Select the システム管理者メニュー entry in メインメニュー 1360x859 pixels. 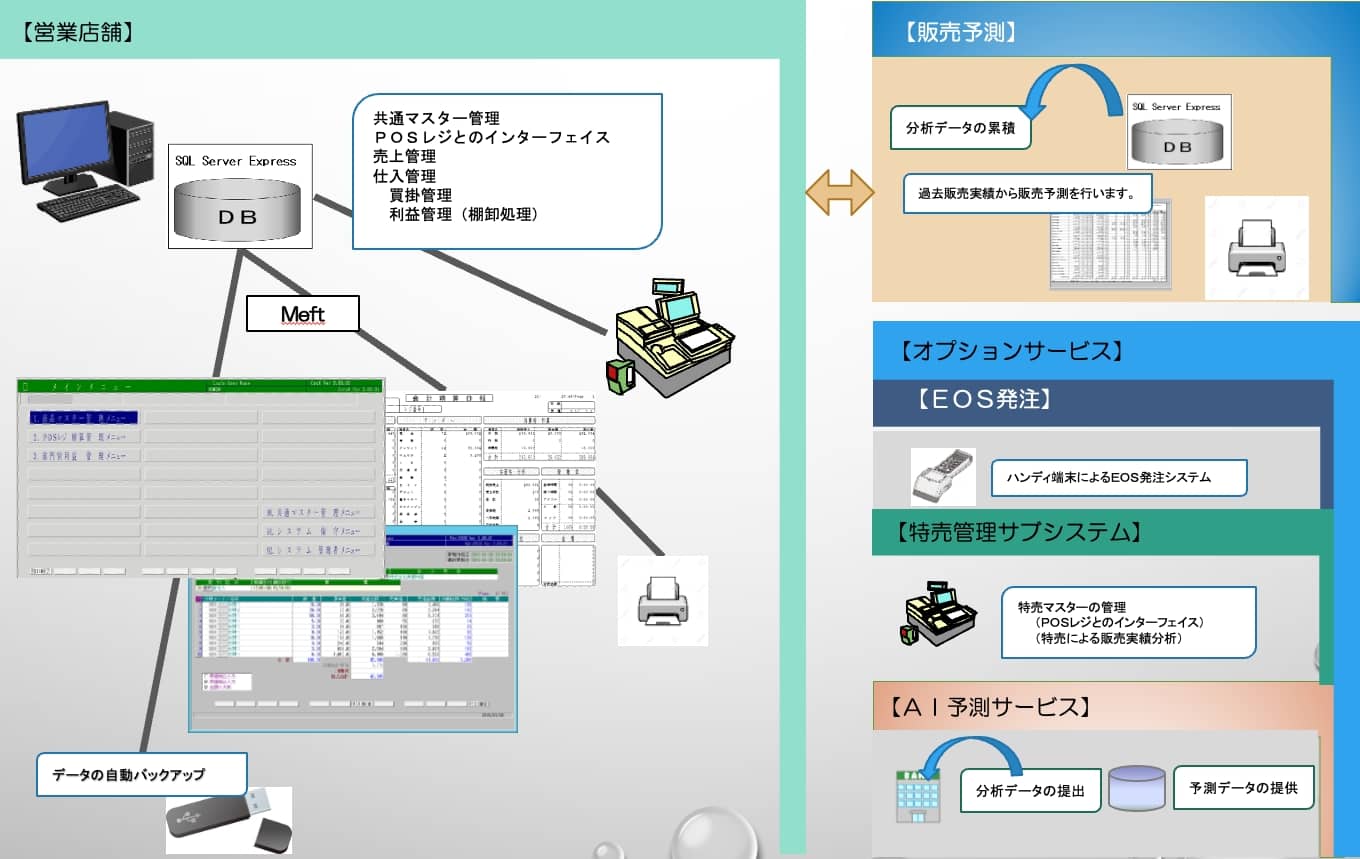point(319,550)
